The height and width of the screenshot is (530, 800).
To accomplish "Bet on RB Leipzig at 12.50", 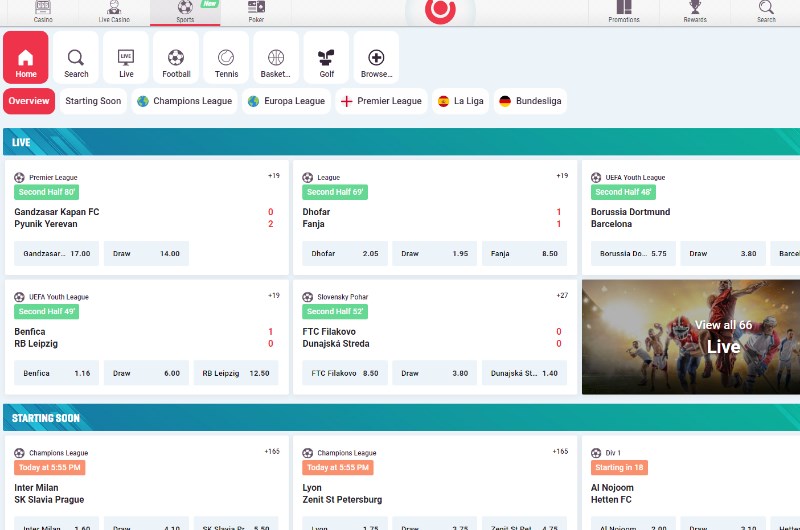I will click(x=236, y=373).
